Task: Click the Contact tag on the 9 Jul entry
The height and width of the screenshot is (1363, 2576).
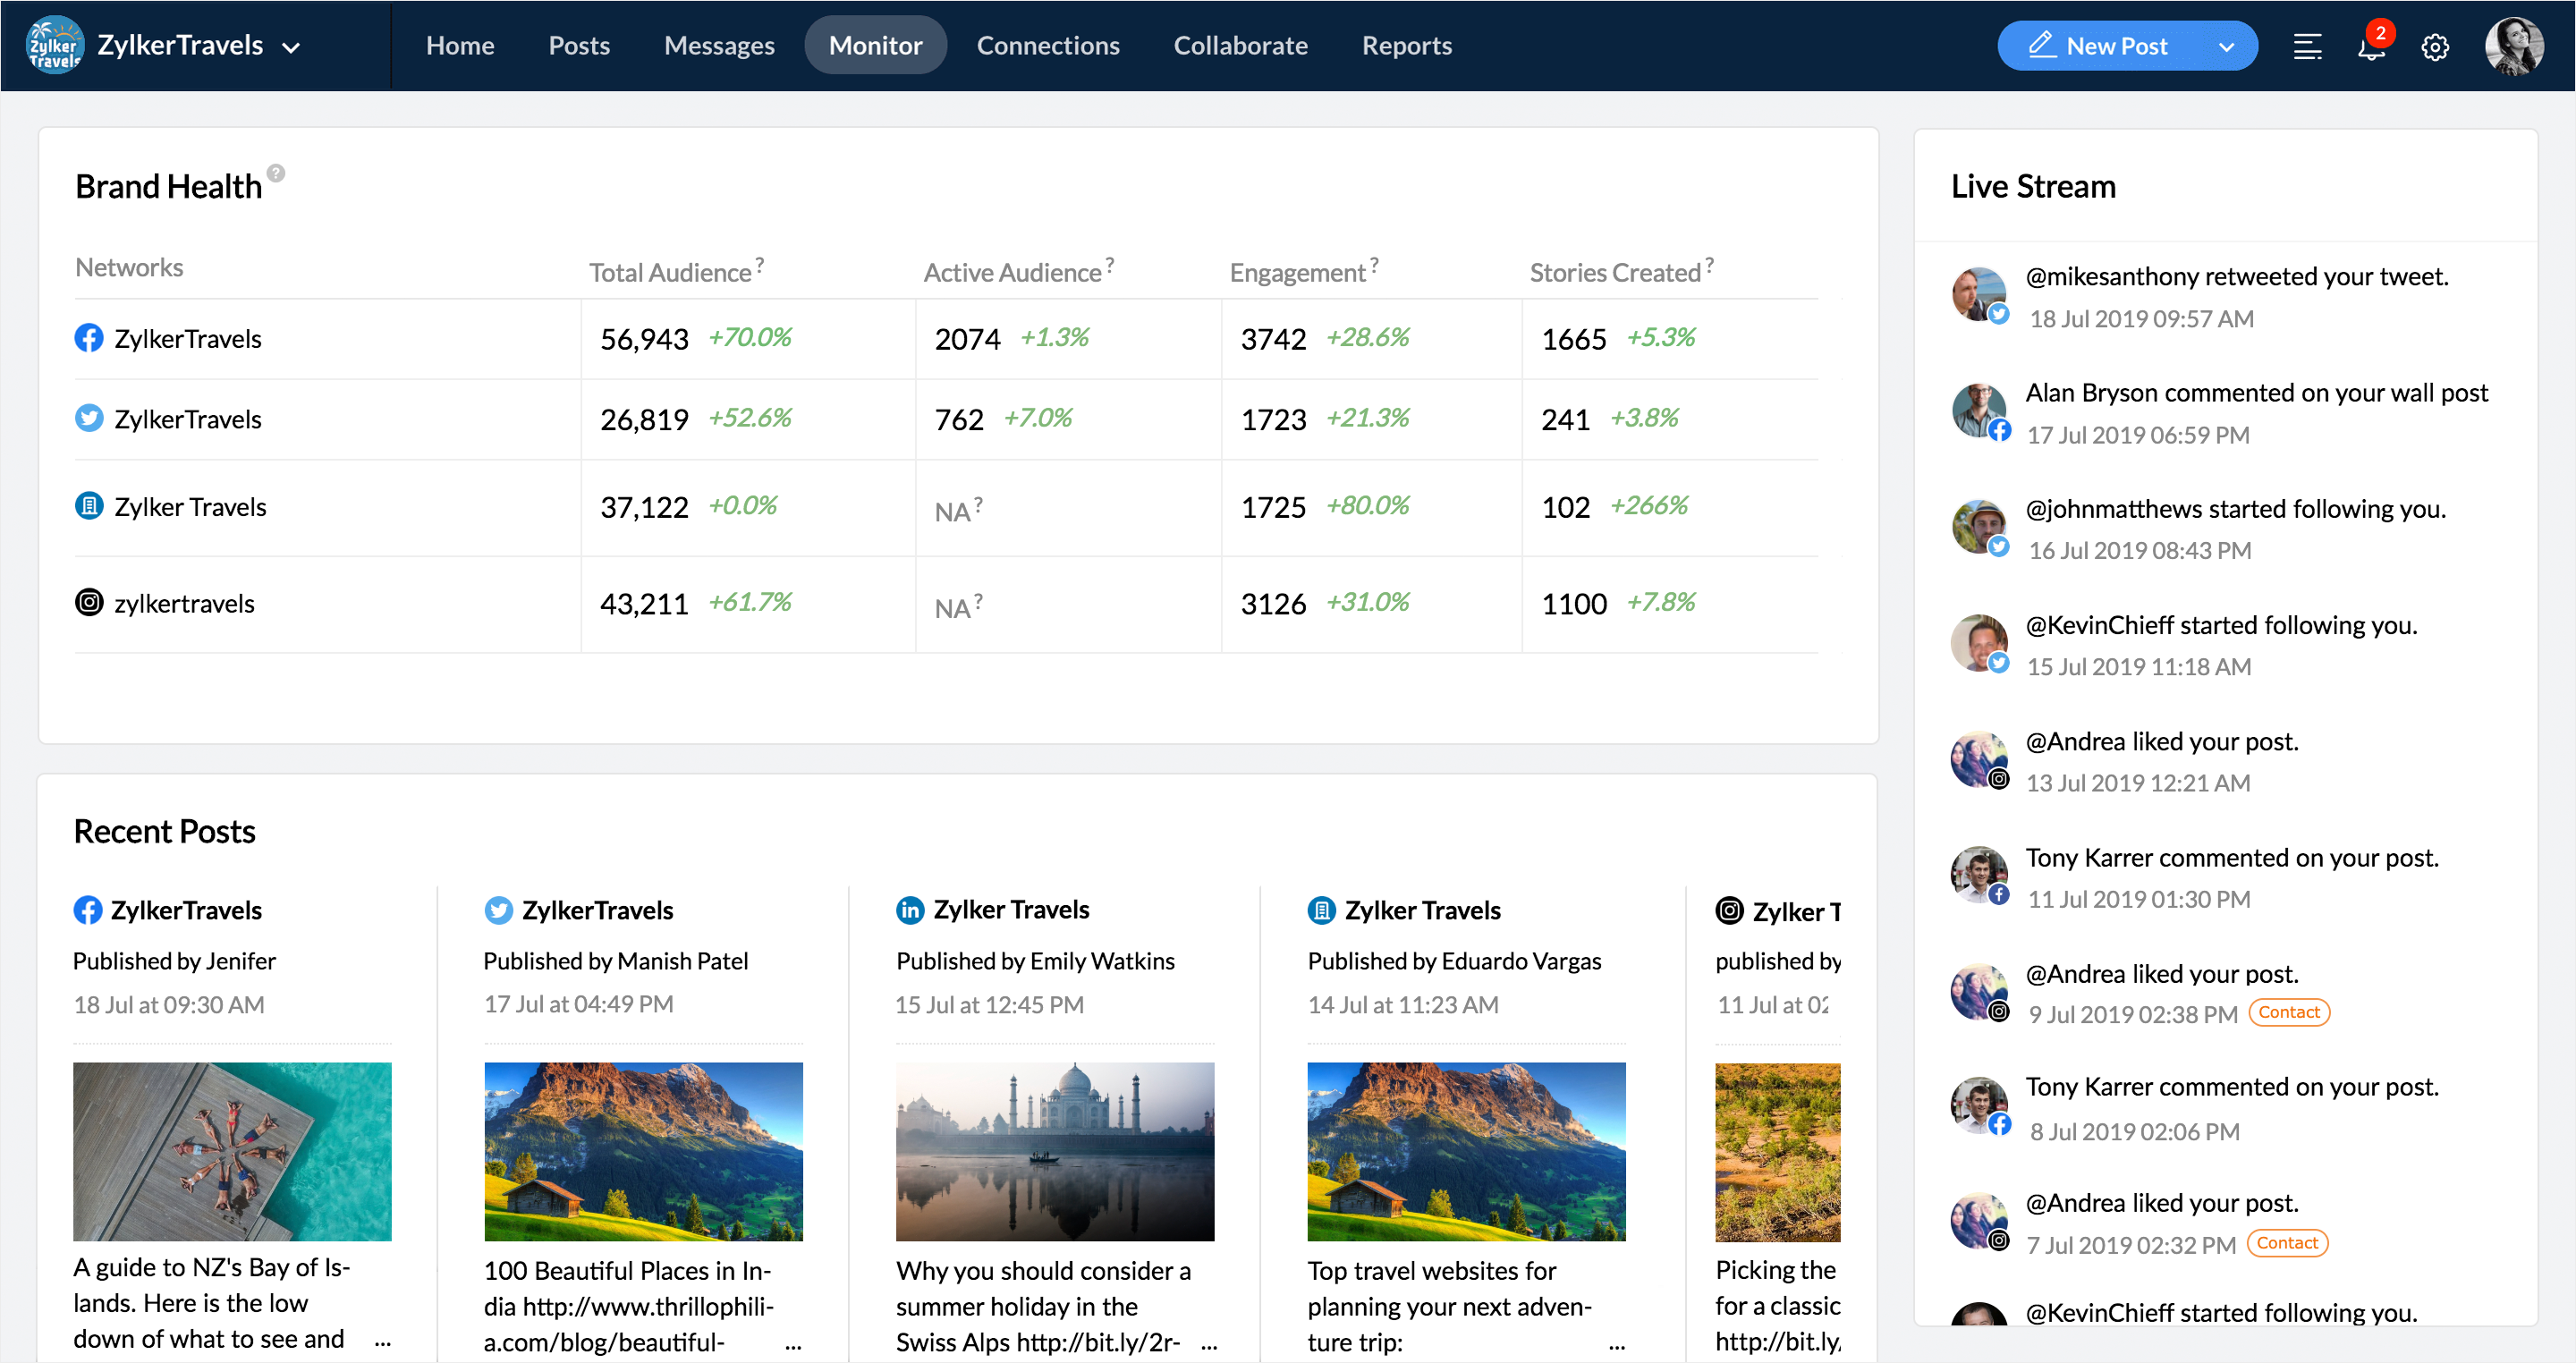Action: coord(2288,1012)
